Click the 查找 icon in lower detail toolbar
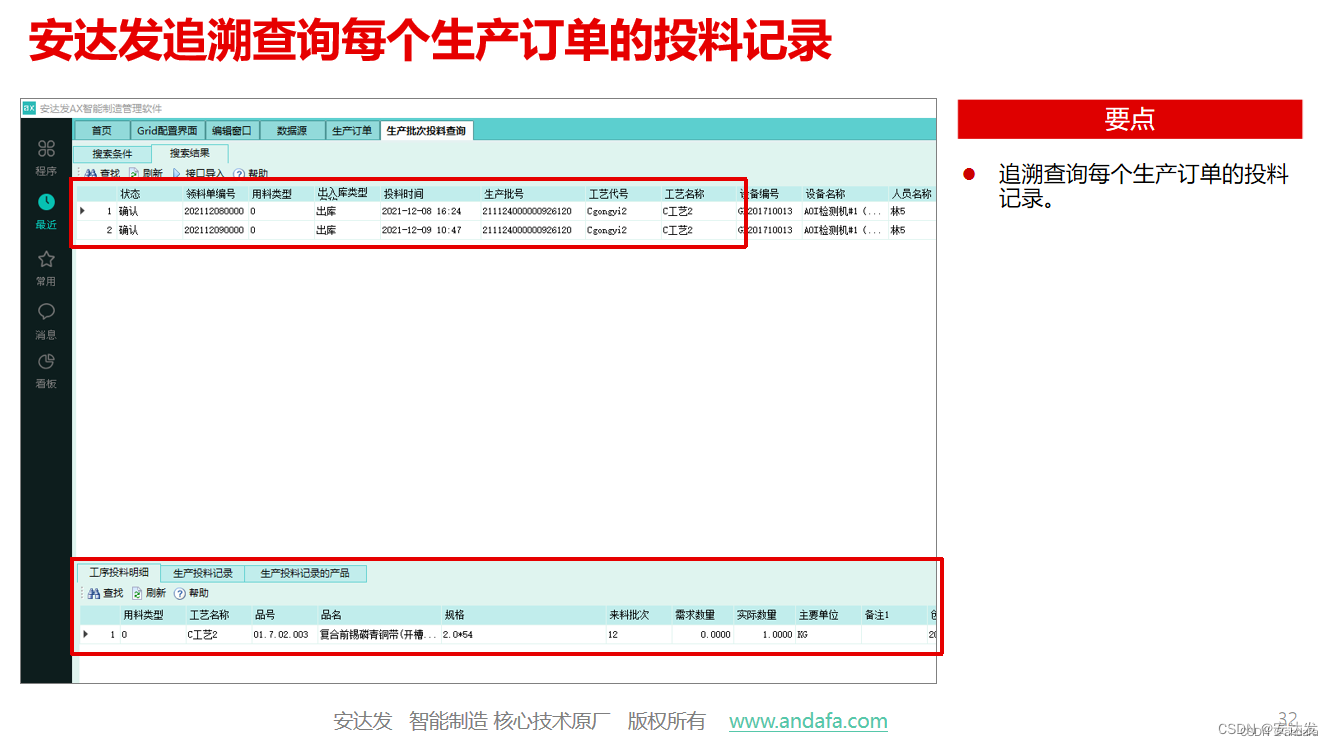The image size is (1333, 746). pyautogui.click(x=94, y=593)
